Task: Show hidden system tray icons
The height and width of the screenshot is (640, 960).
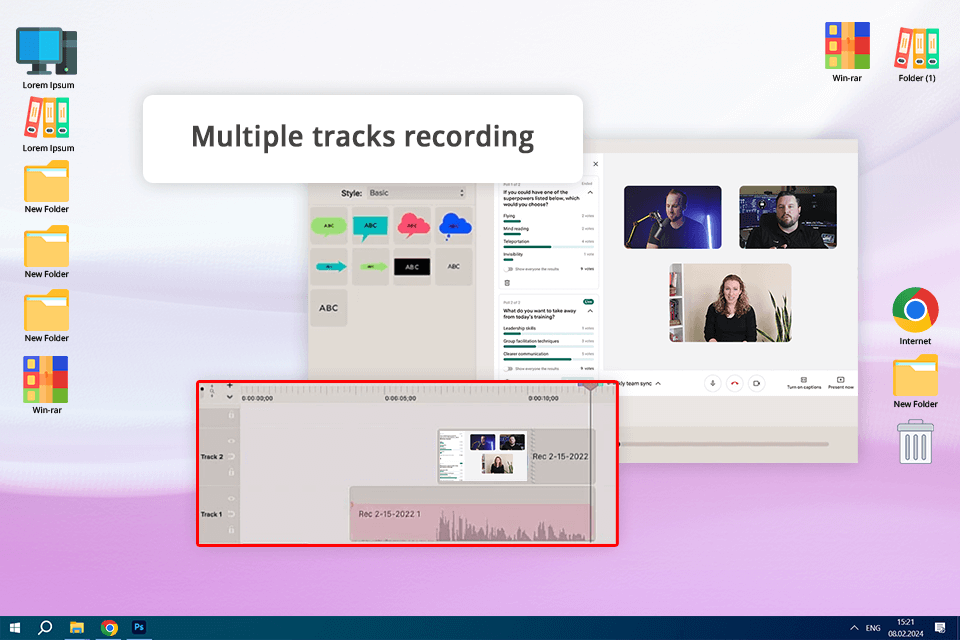Action: point(853,628)
